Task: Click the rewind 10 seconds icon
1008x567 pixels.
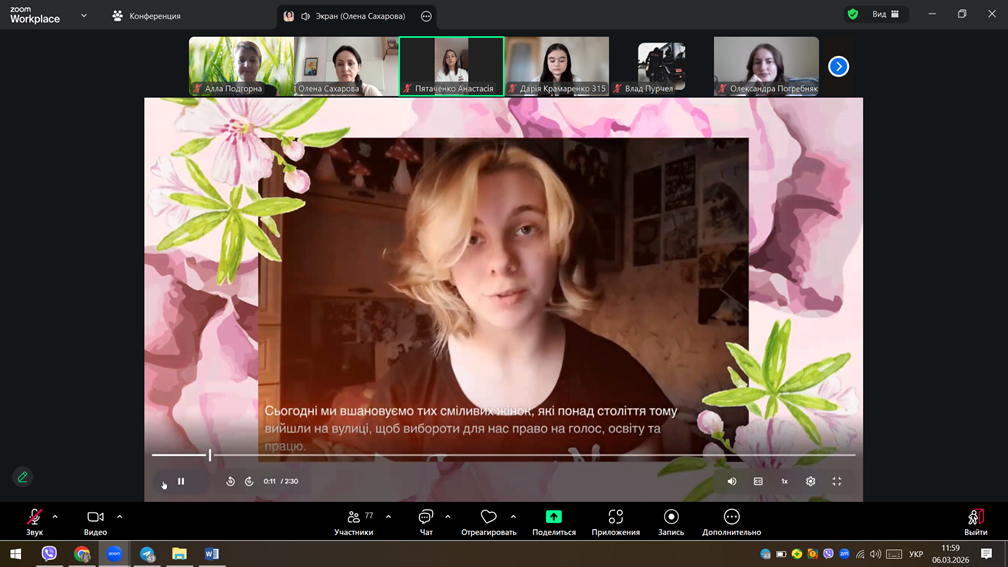Action: (x=230, y=481)
